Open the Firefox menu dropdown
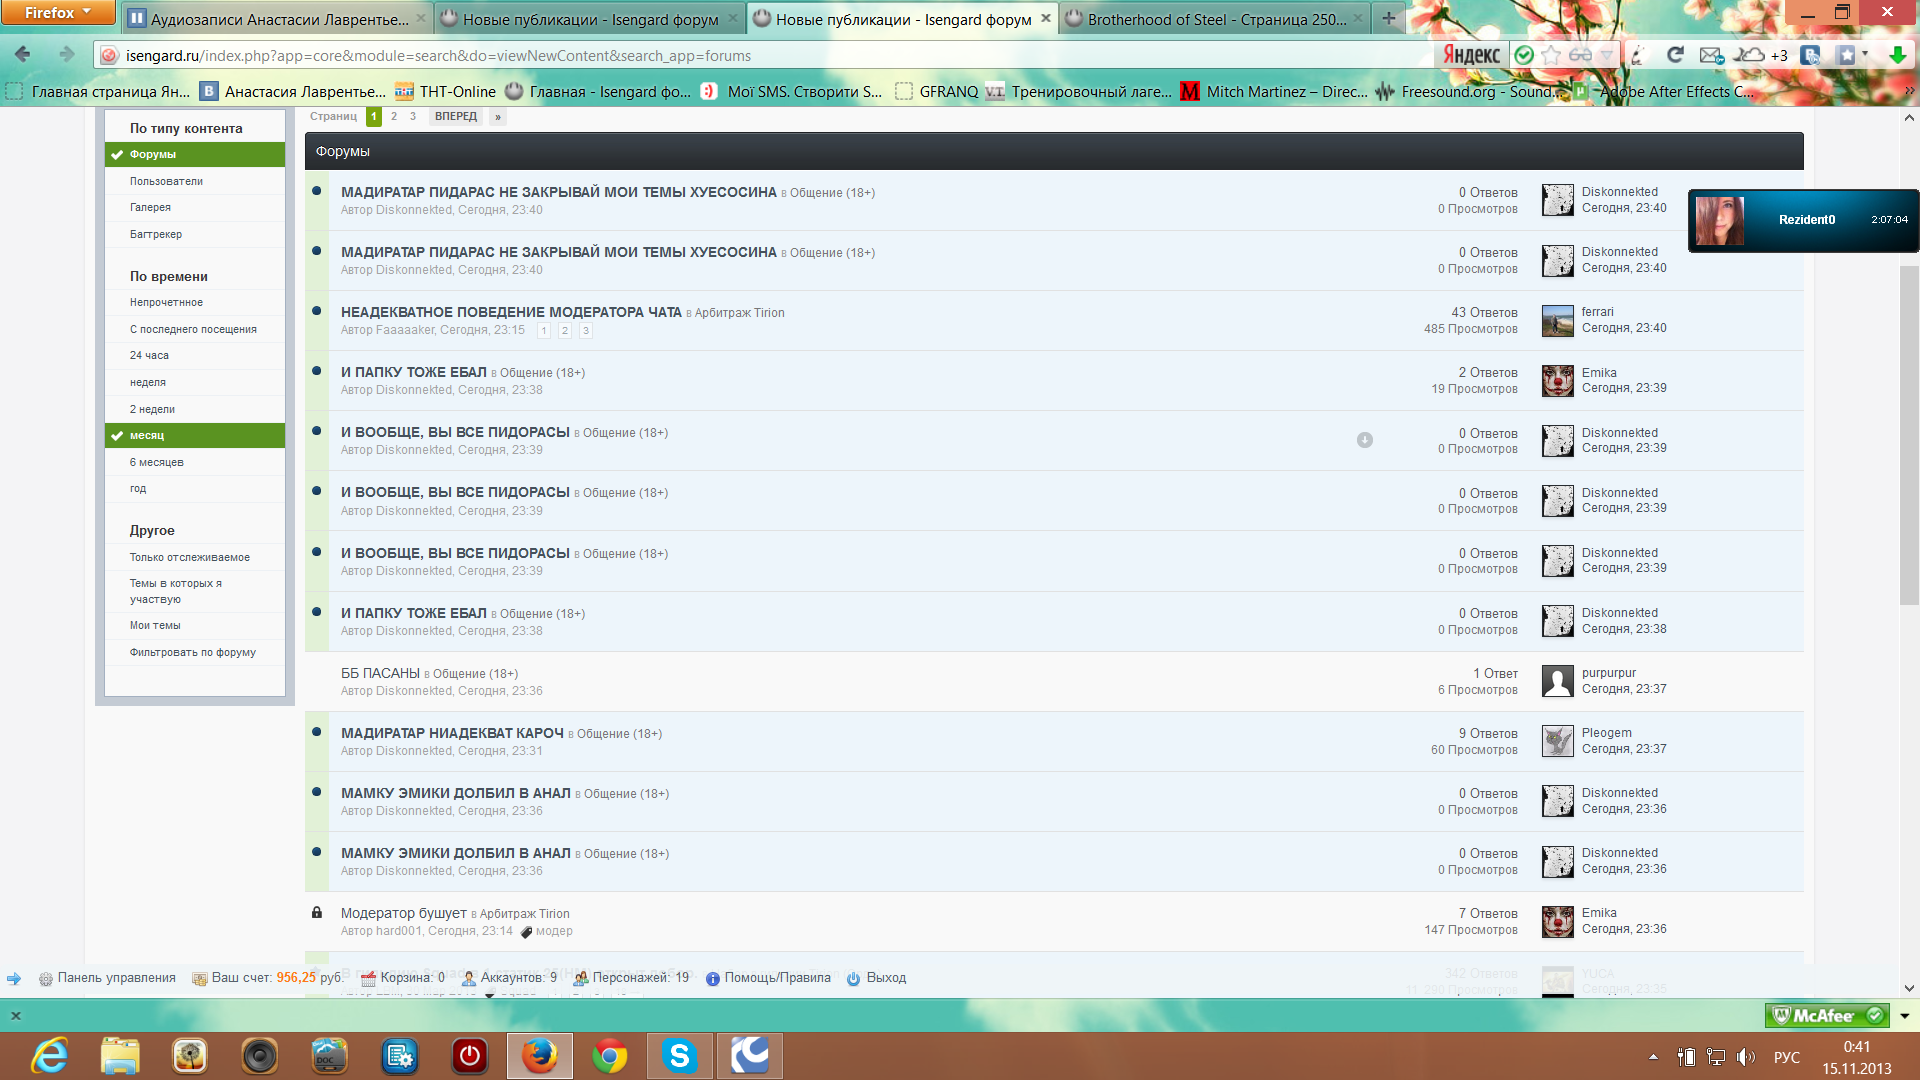The image size is (1920, 1080). [x=57, y=12]
